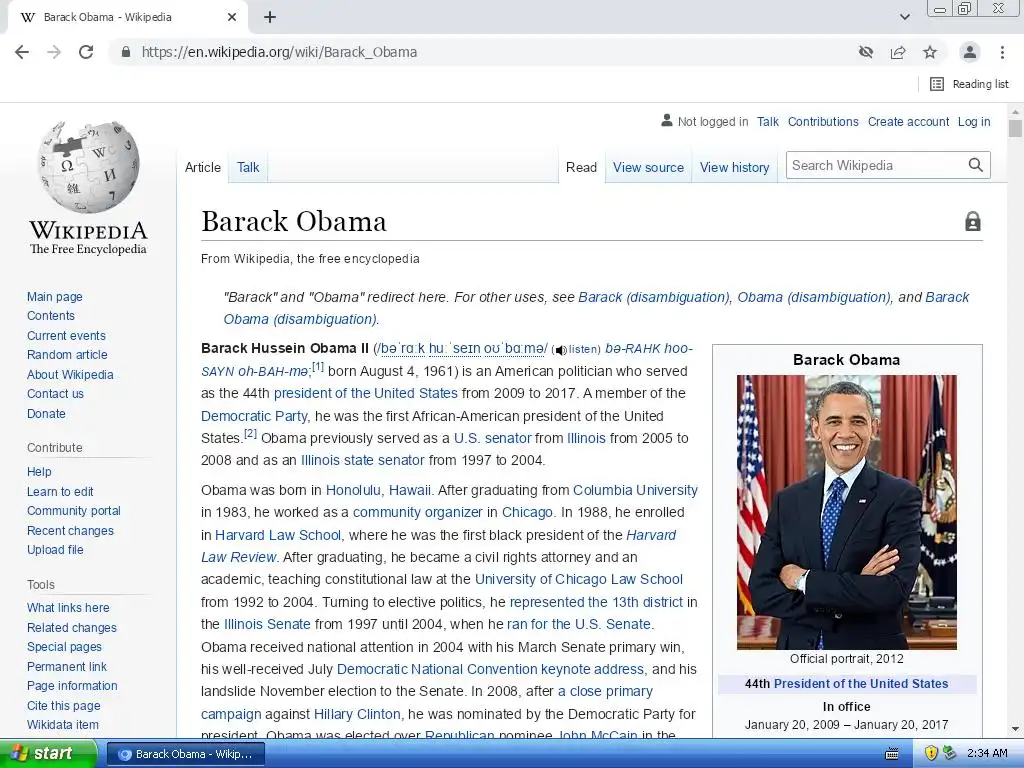View Recent changes link

71,531
